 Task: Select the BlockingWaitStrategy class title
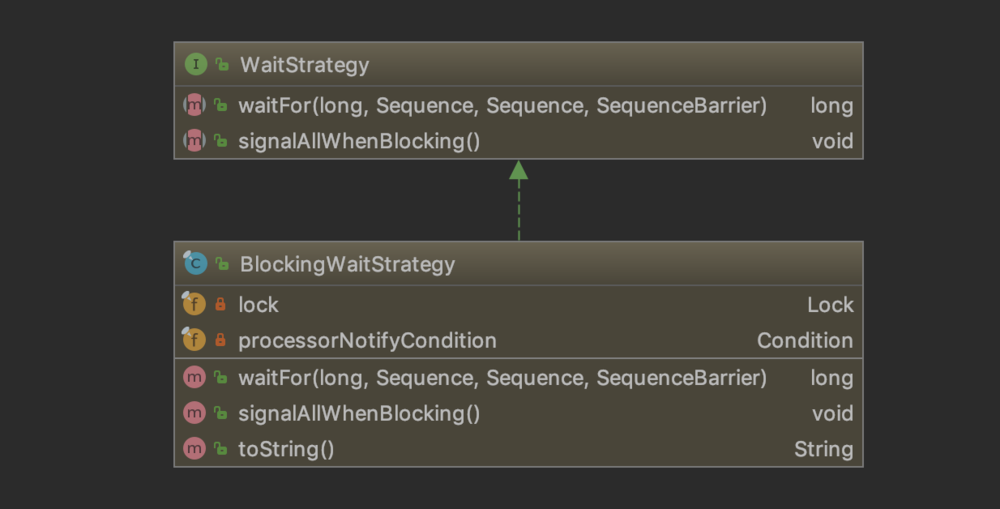[347, 264]
